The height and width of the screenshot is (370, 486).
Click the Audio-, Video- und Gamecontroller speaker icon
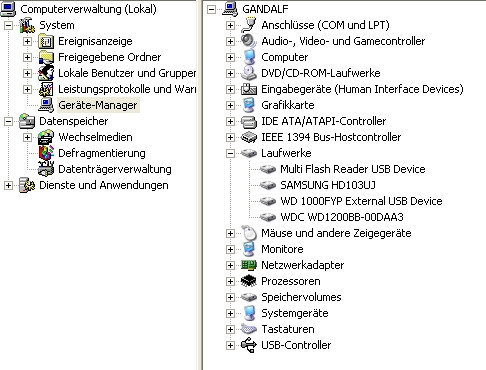click(249, 41)
